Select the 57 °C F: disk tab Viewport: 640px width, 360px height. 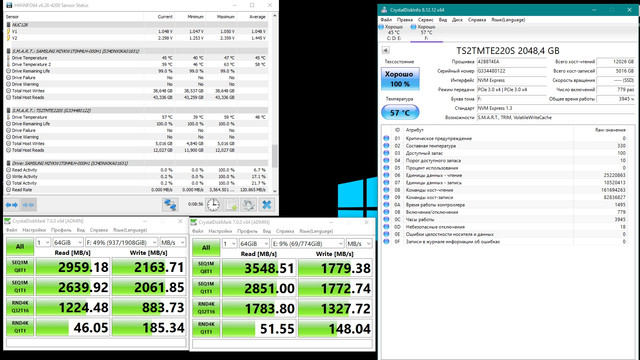(426, 32)
